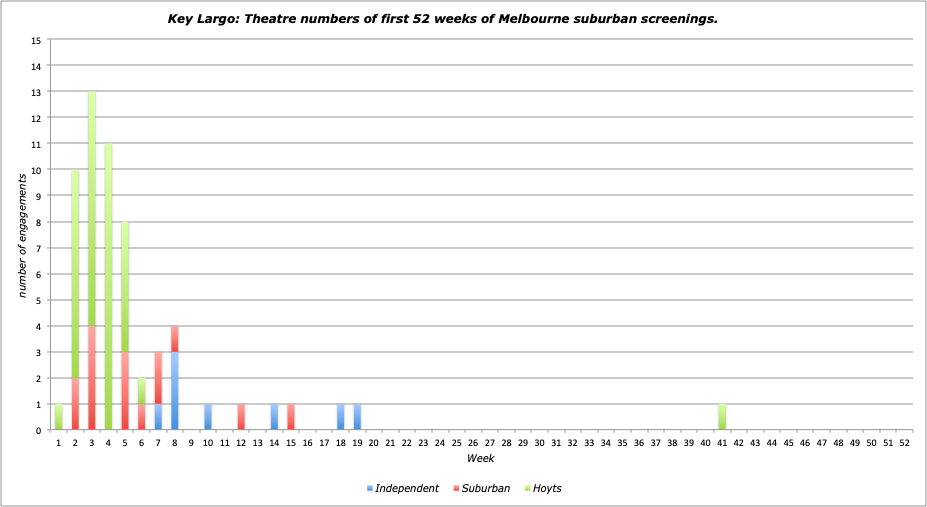Click the green bar at week 4
The width and height of the screenshot is (927, 507).
click(108, 286)
